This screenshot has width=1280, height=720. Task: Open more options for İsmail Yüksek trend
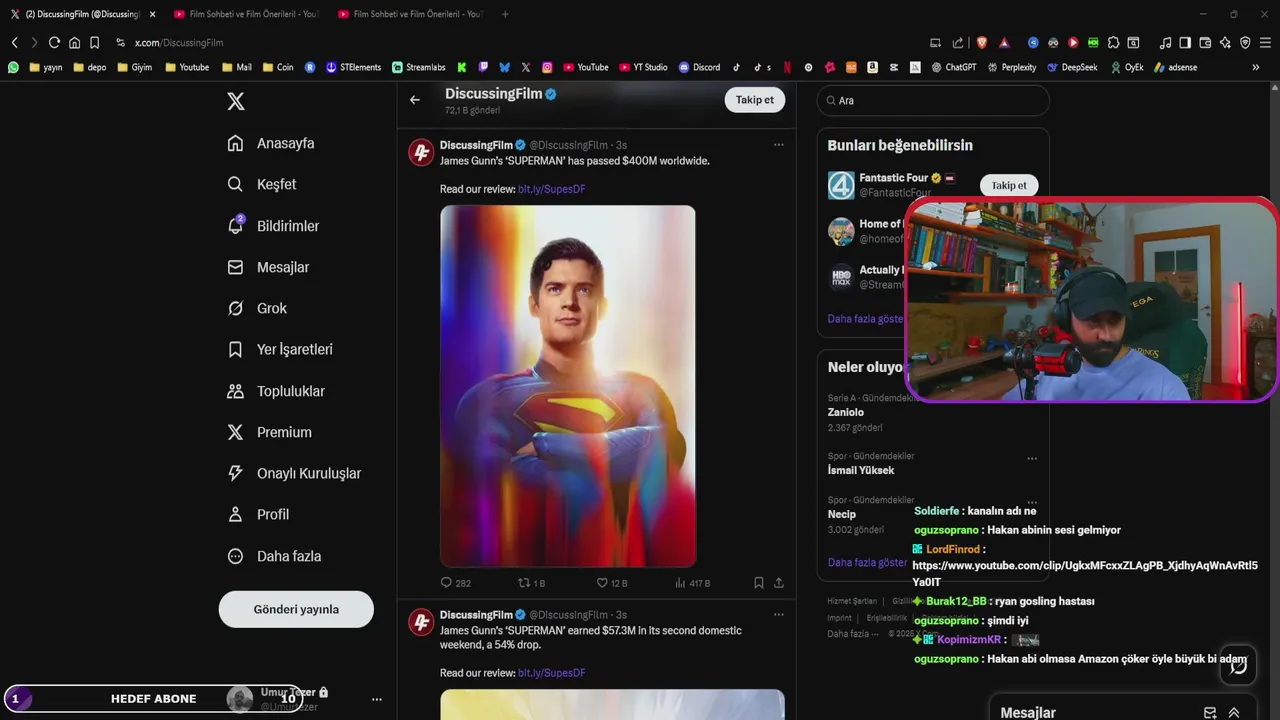click(1032, 458)
